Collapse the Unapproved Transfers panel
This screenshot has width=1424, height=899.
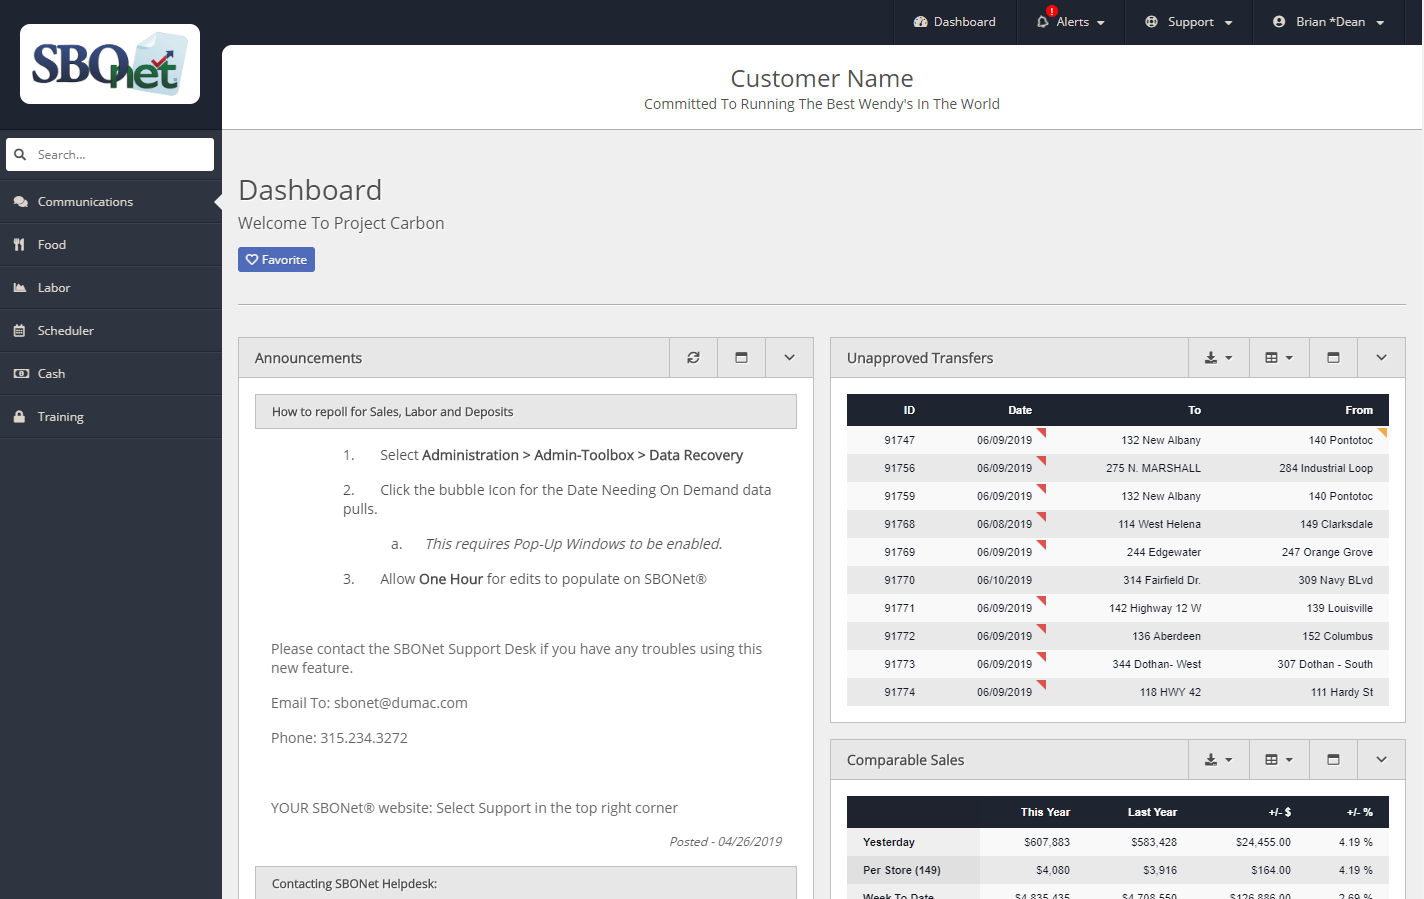pyautogui.click(x=1381, y=358)
